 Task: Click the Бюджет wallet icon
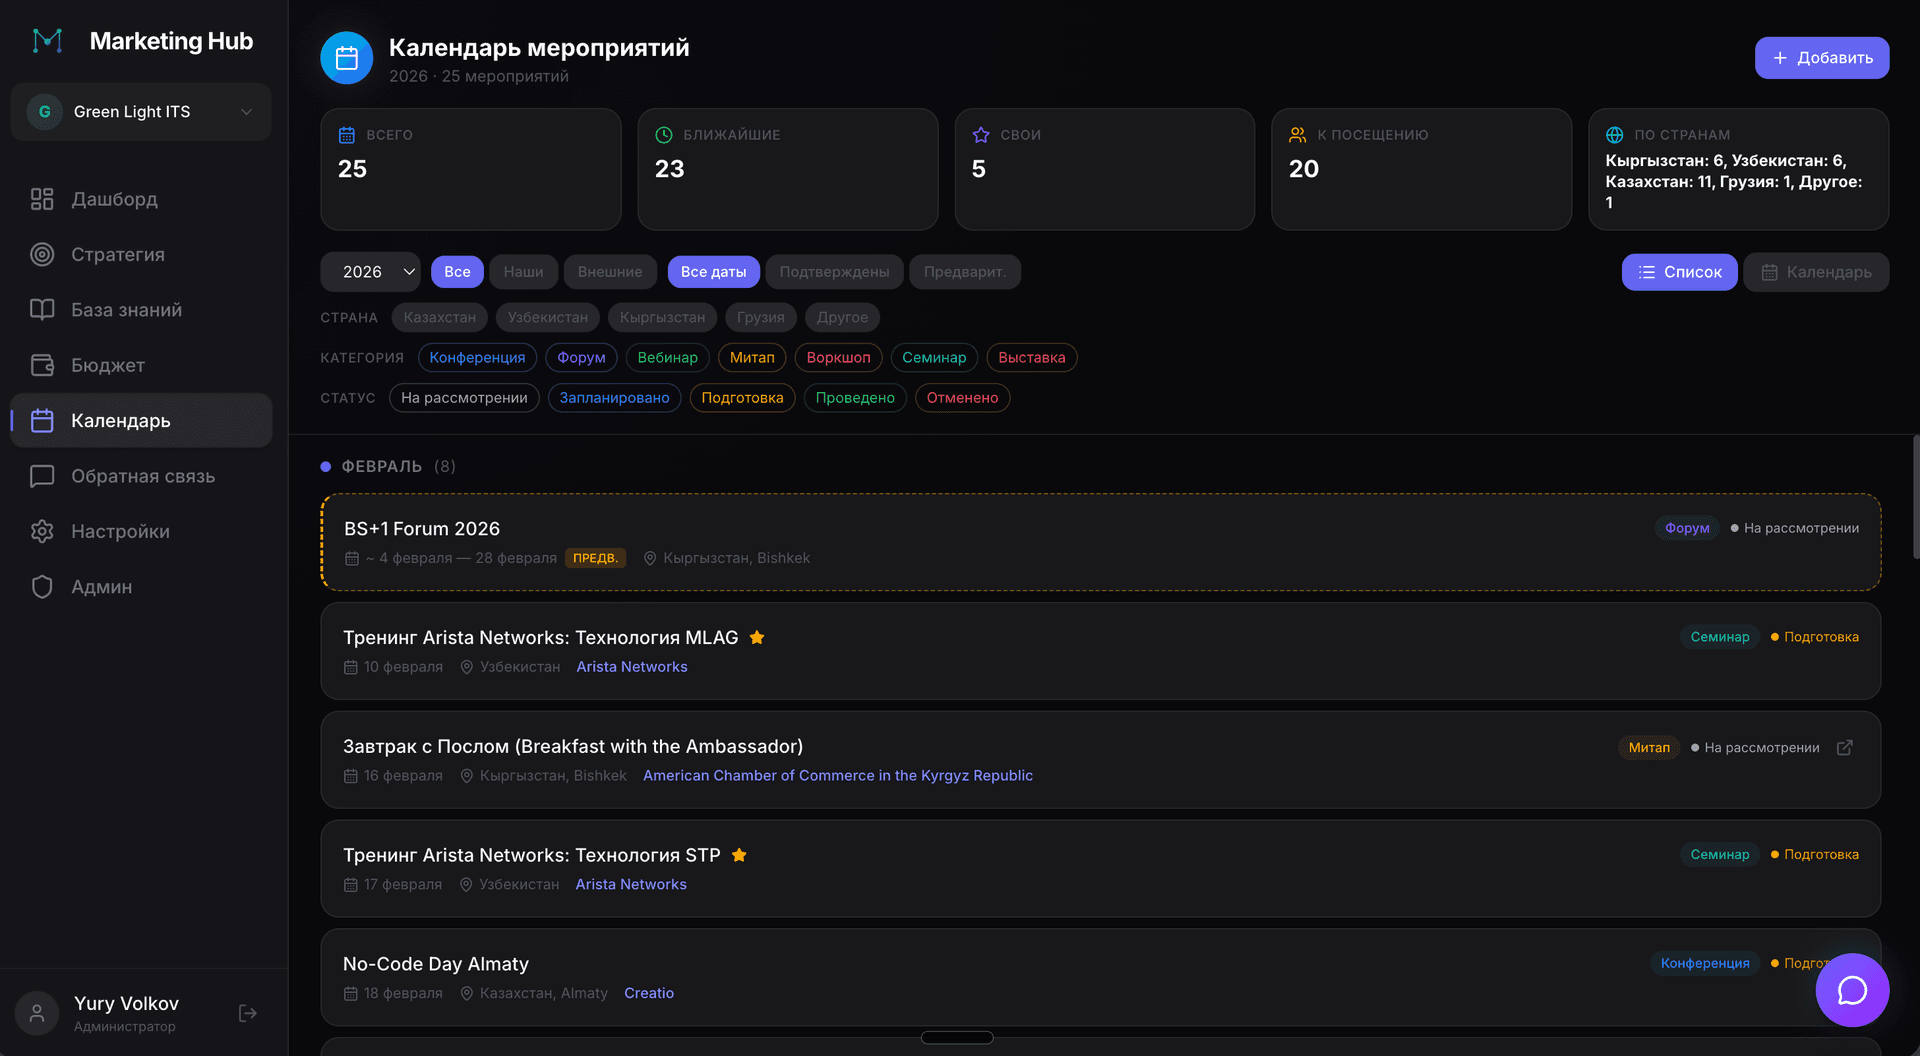tap(42, 365)
